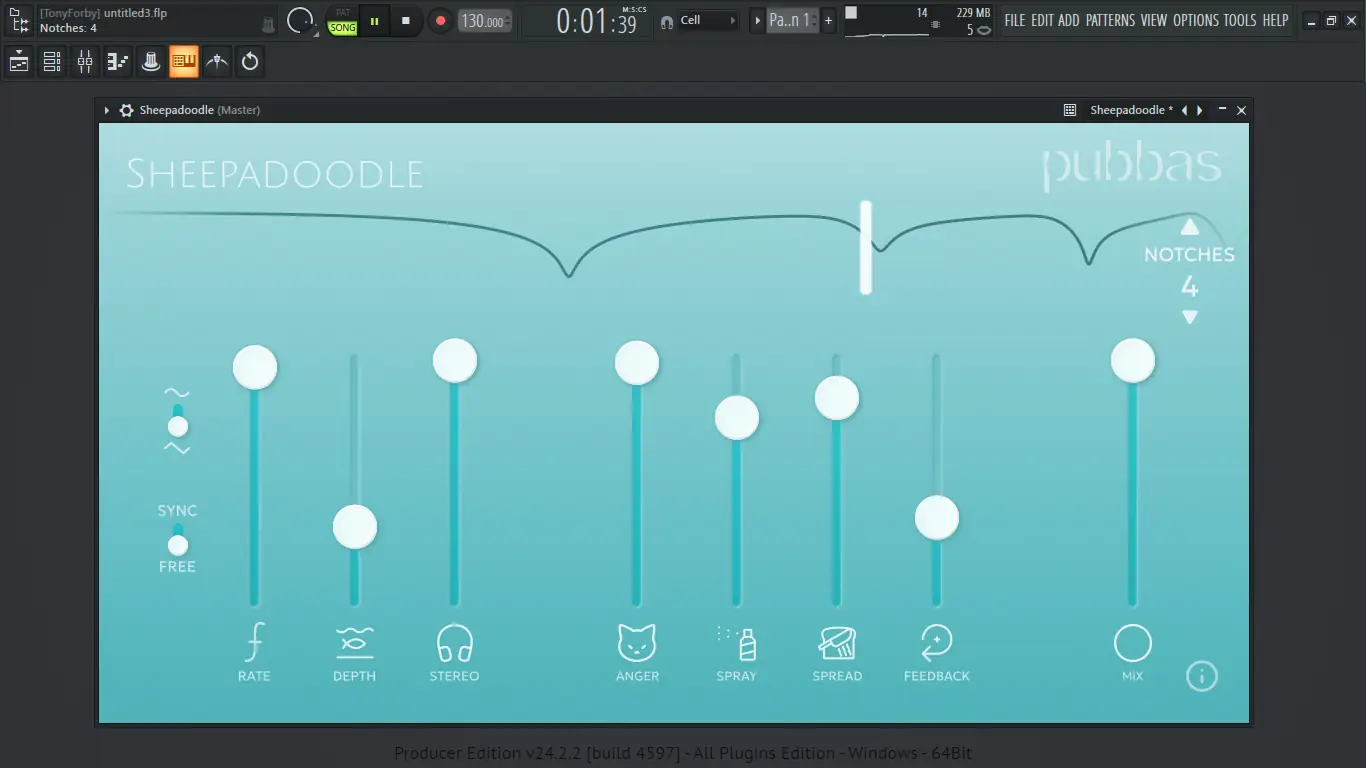The image size is (1366, 768).
Task: Click the lips polyphony icon
Action: [984, 30]
